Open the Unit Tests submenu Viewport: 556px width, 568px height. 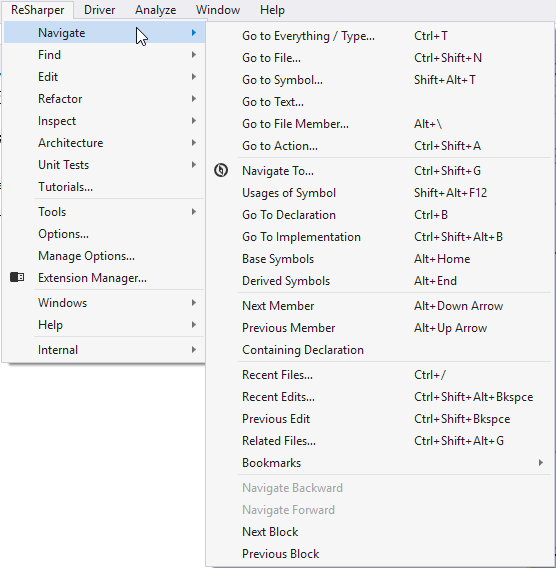(104, 165)
